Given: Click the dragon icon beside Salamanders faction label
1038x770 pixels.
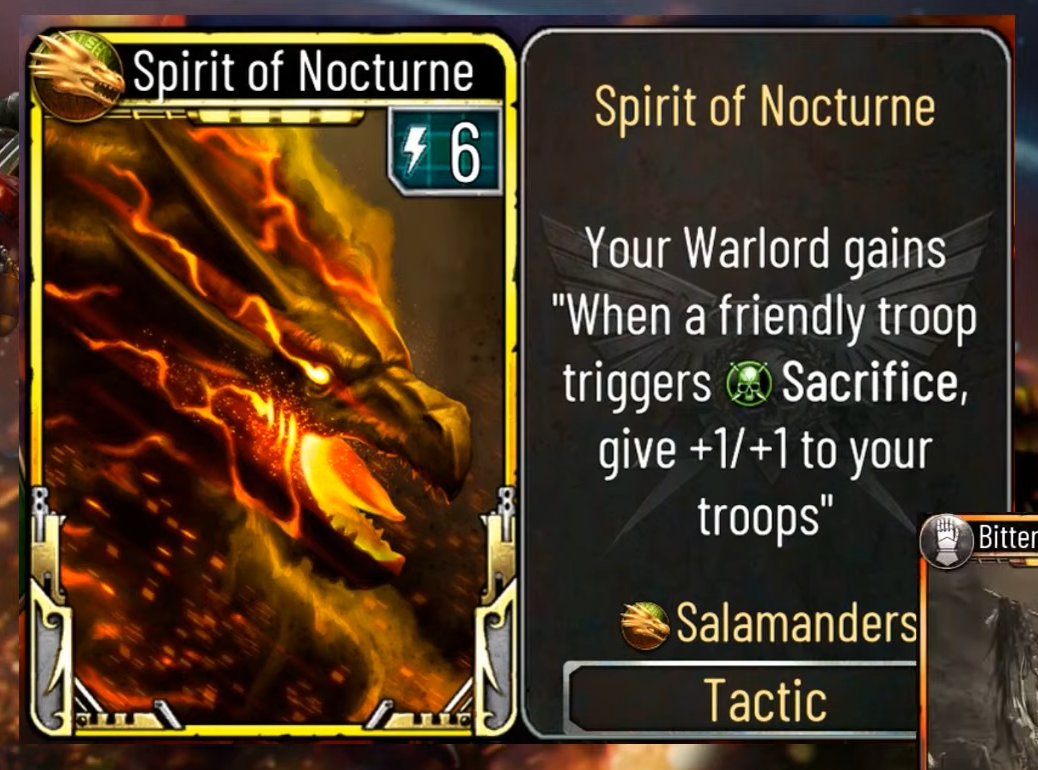Looking at the screenshot, I should coord(645,624).
